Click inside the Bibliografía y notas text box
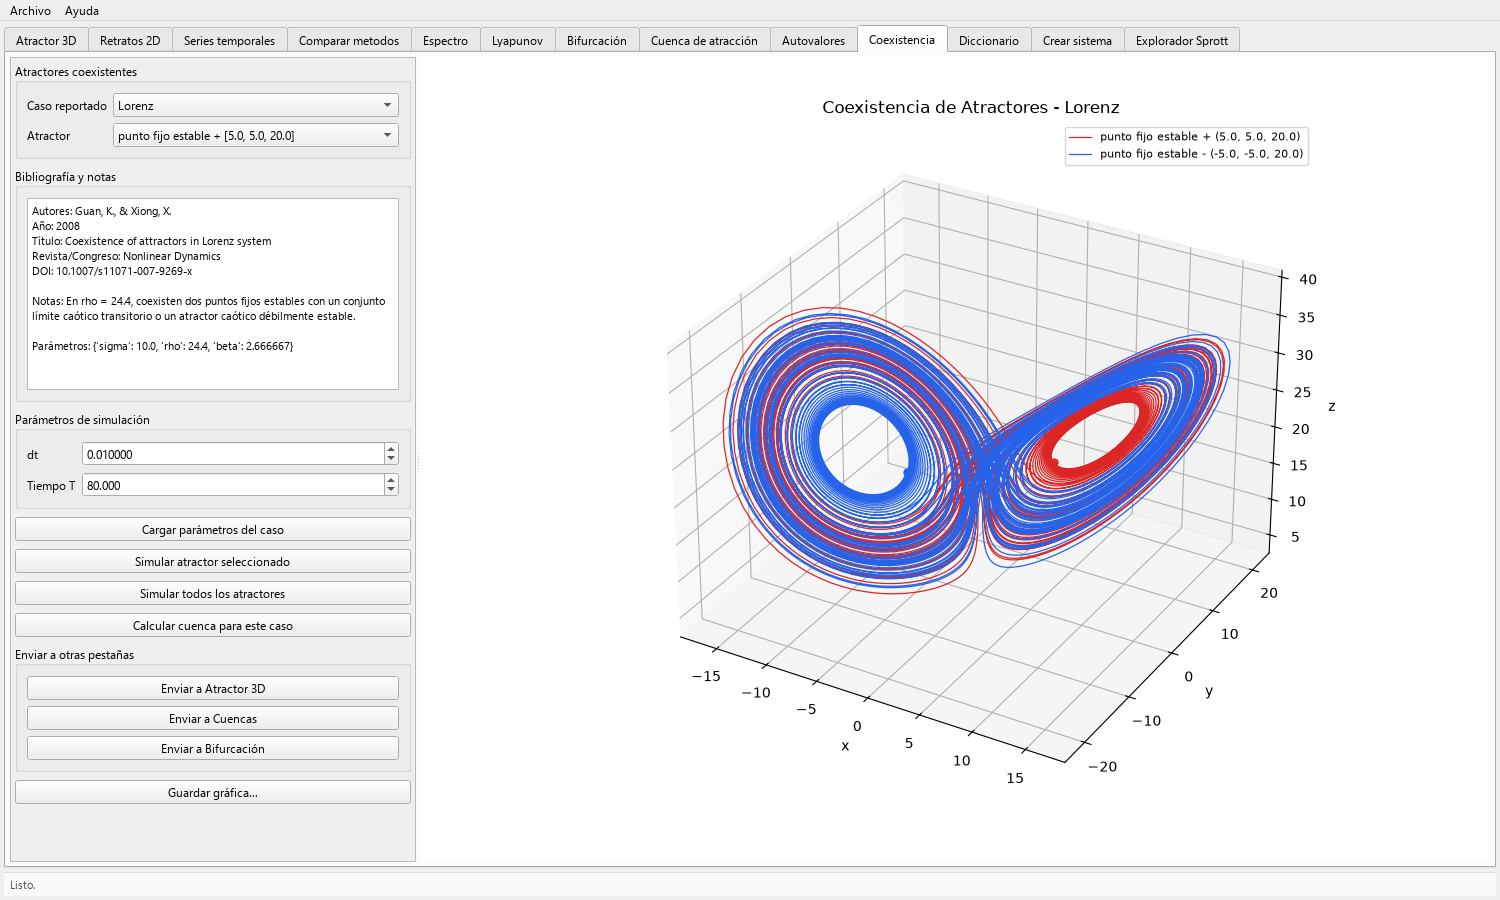The height and width of the screenshot is (900, 1500). click(x=213, y=294)
